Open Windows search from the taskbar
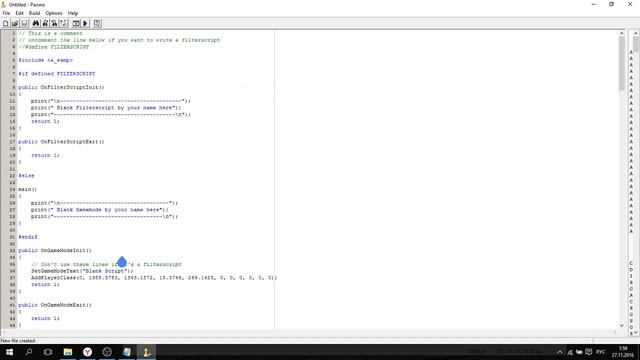Image resolution: width=640 pixels, height=360 pixels. coord(29,352)
